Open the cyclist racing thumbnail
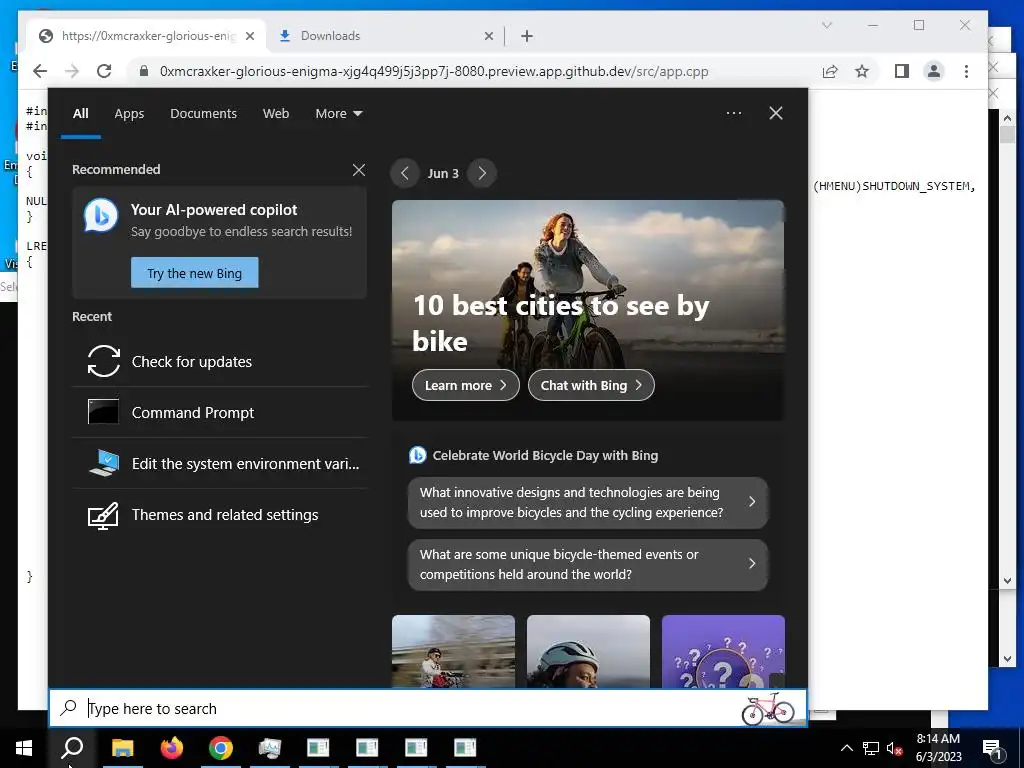 pyautogui.click(x=453, y=651)
